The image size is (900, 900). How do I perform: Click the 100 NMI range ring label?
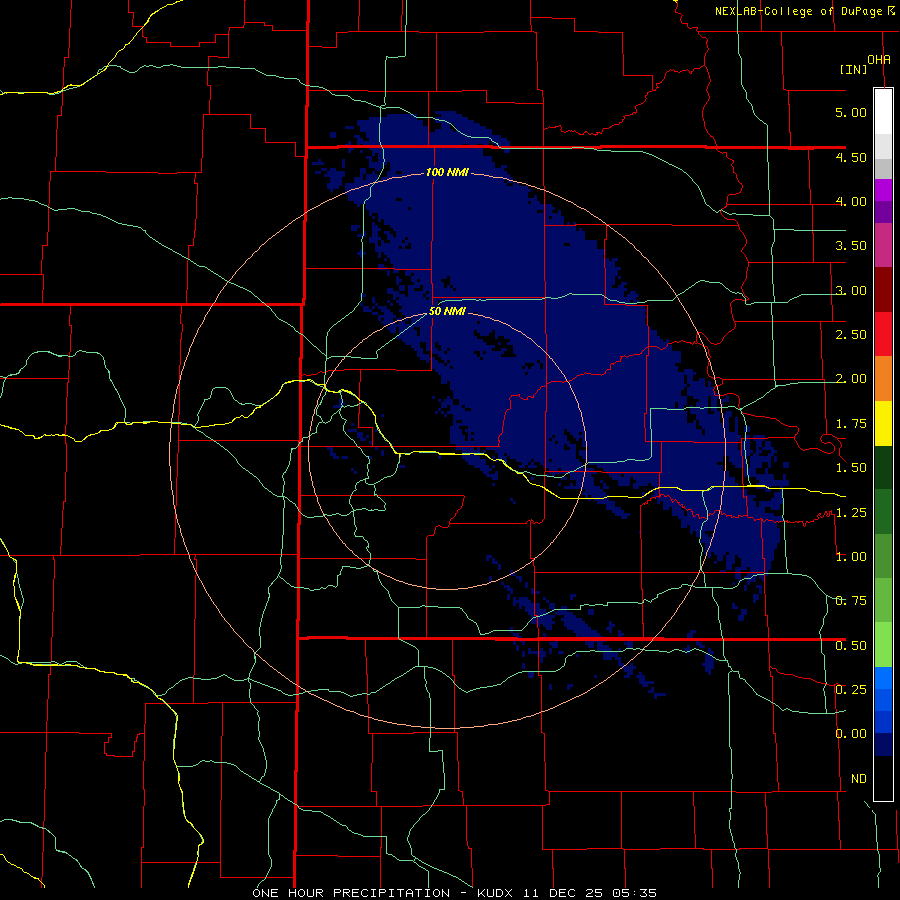point(447,172)
